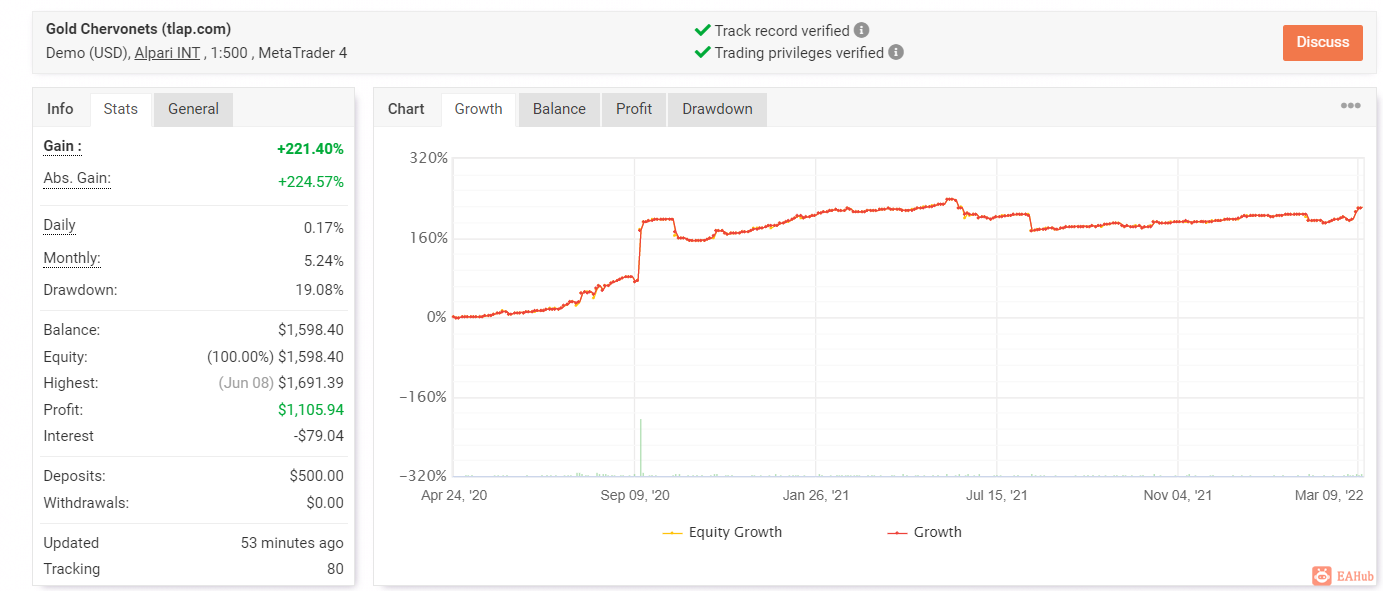Click the Monthly stat label

click(72, 259)
